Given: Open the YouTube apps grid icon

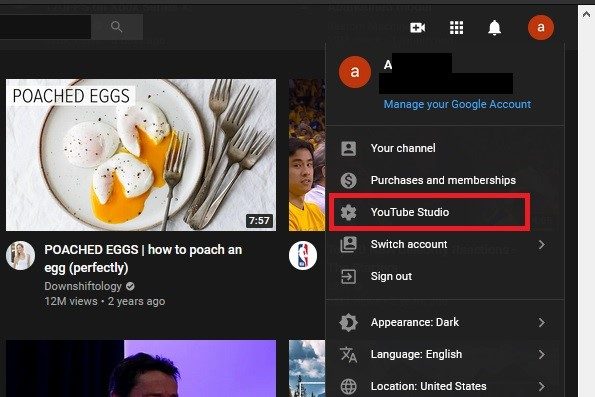Looking at the screenshot, I should point(456,27).
